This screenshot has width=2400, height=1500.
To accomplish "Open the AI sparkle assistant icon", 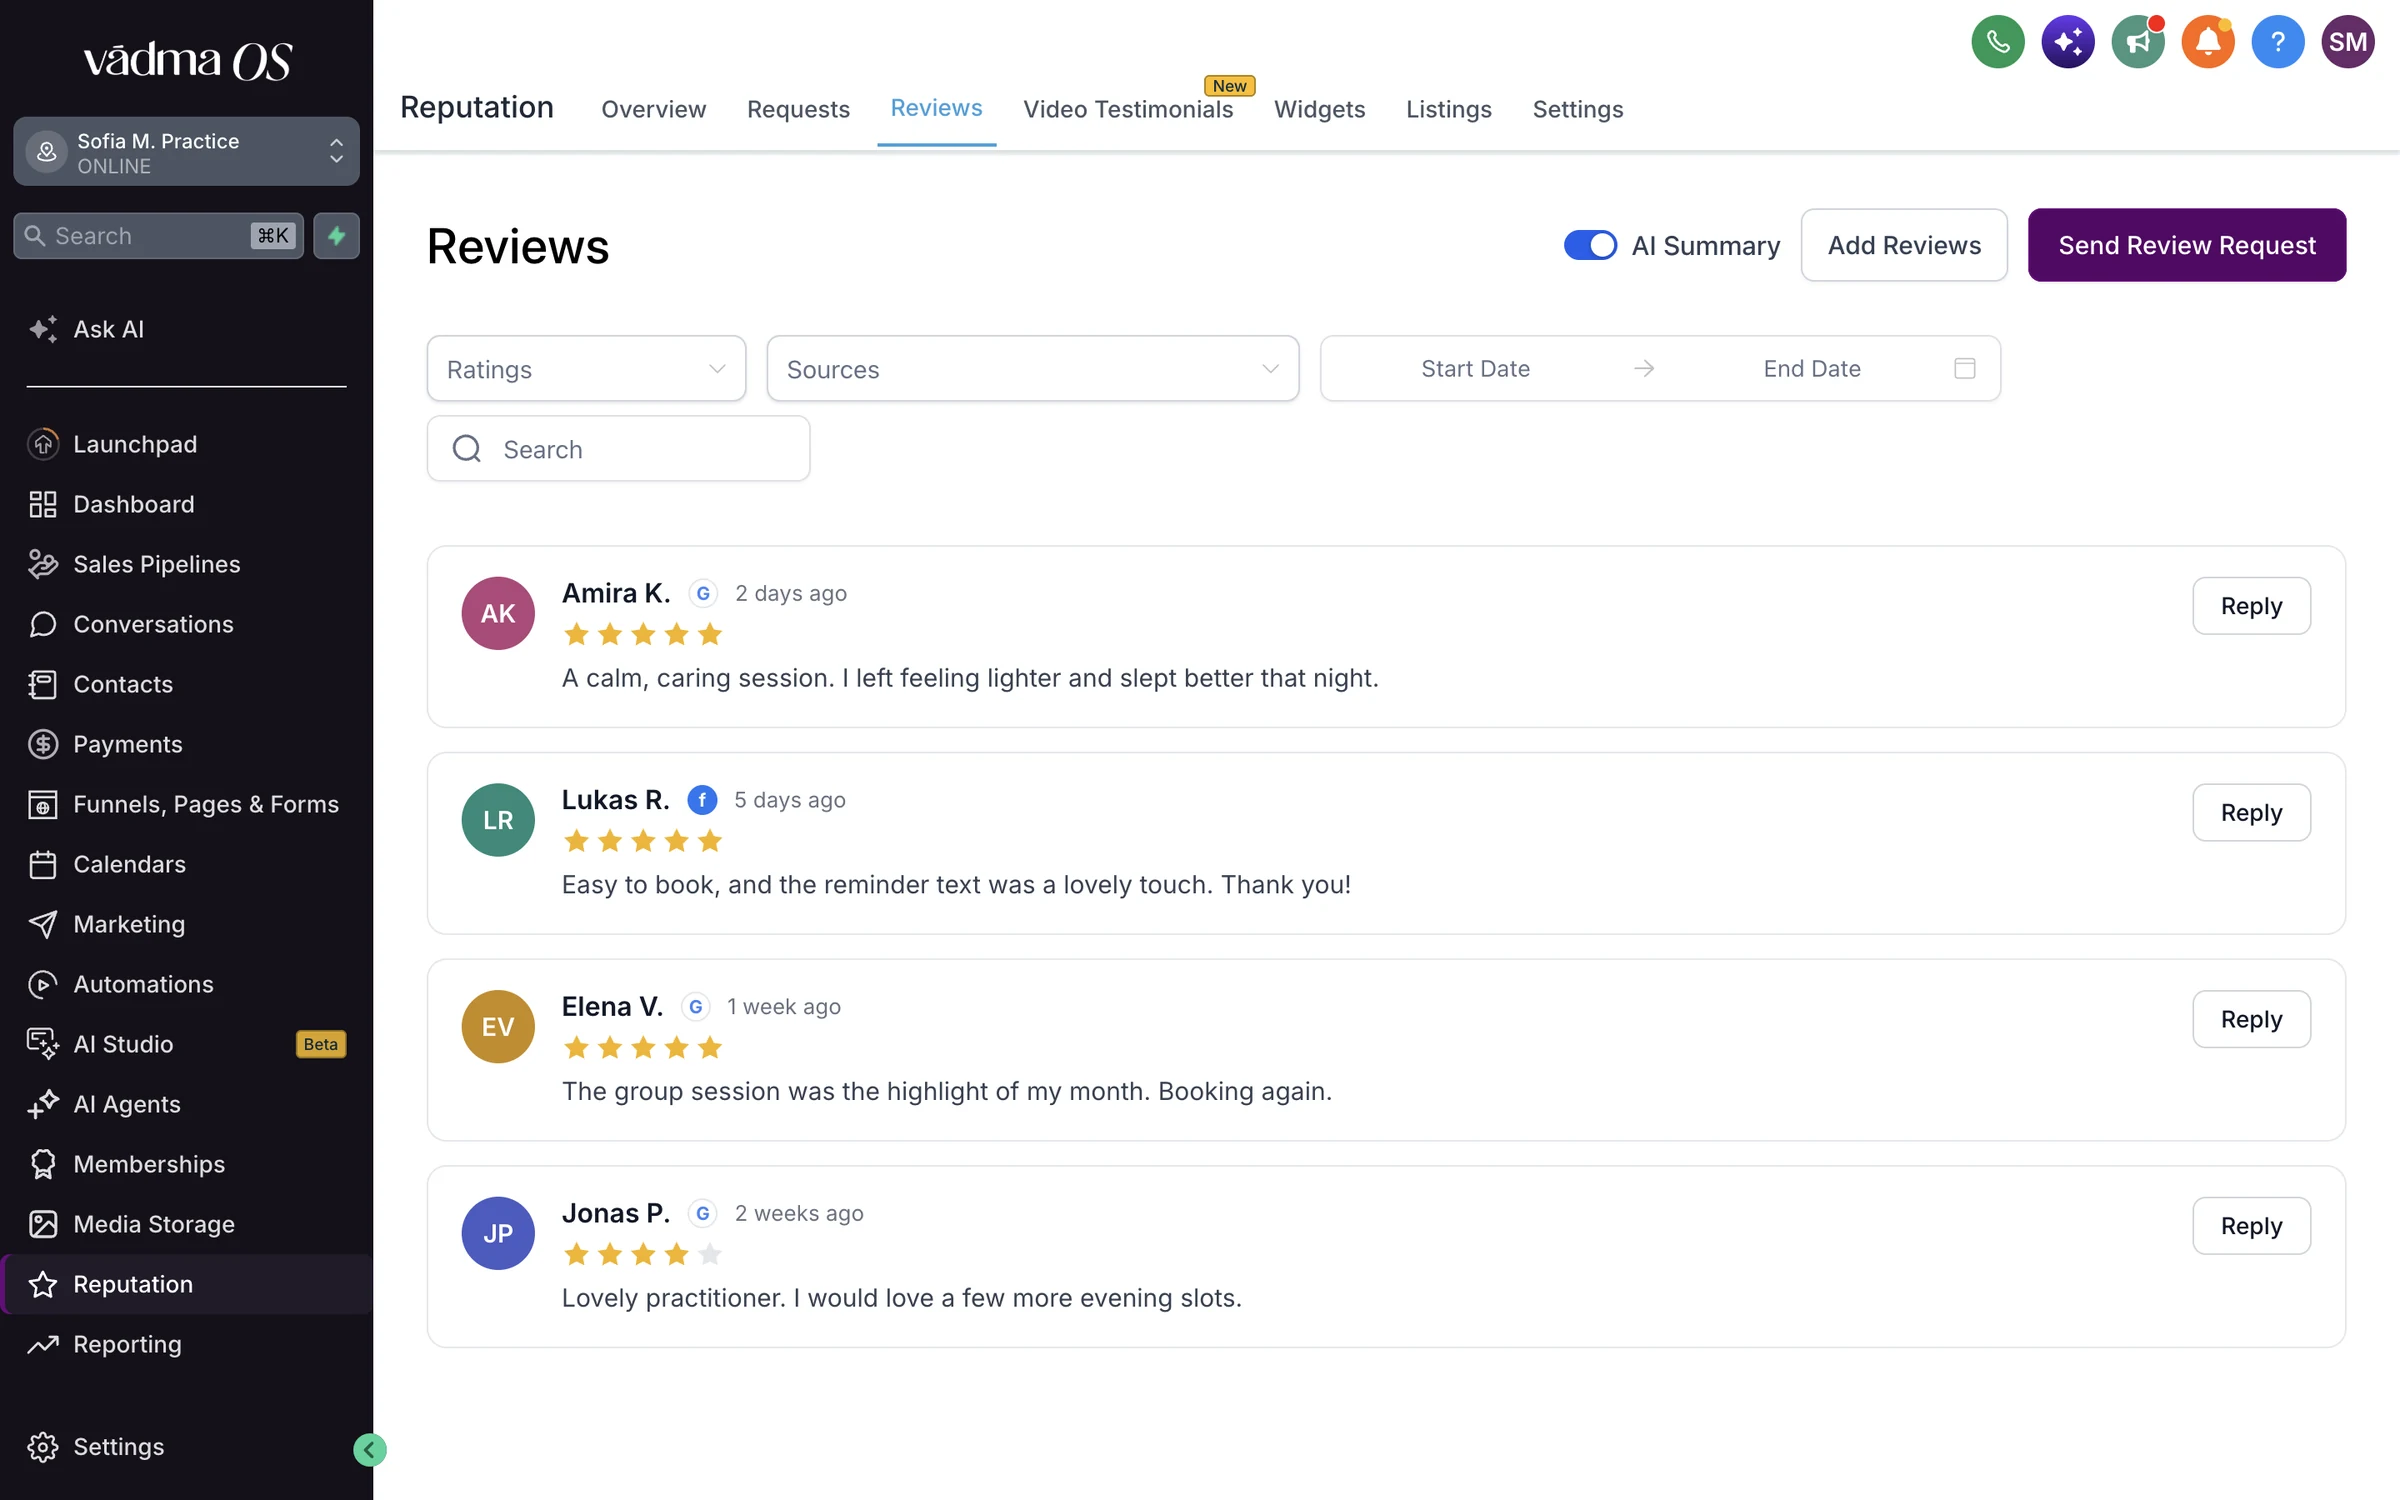I will click(2067, 42).
